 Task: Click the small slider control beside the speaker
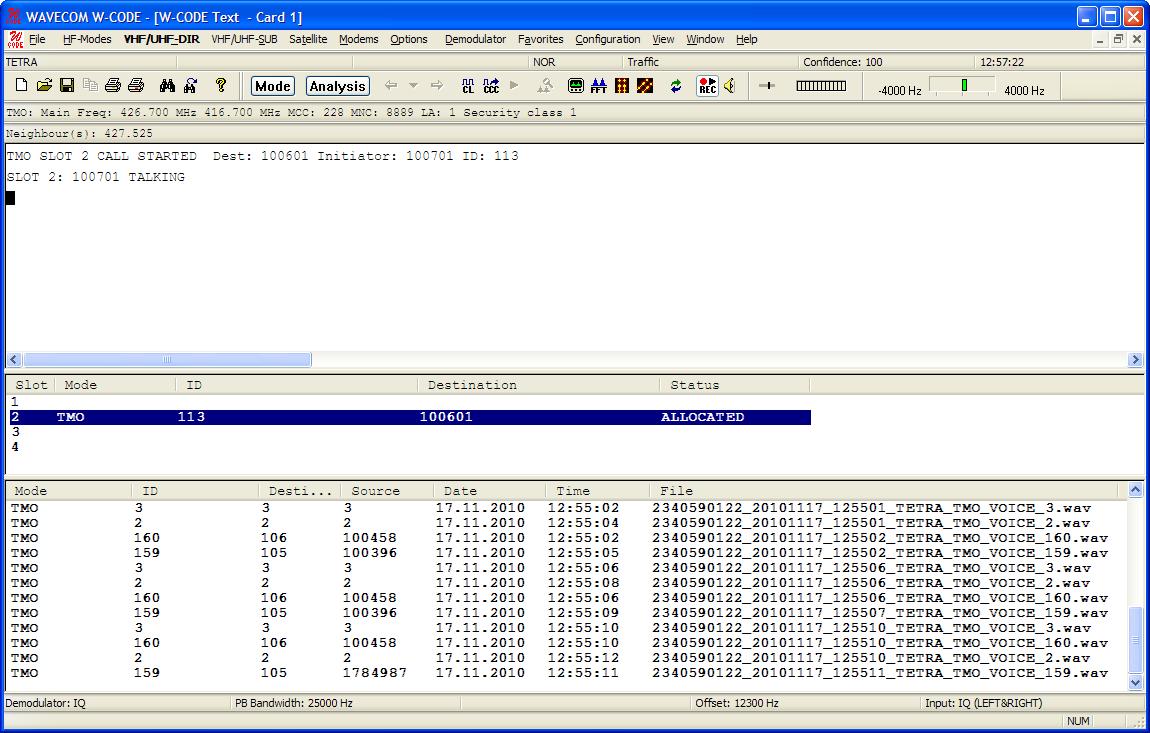766,86
